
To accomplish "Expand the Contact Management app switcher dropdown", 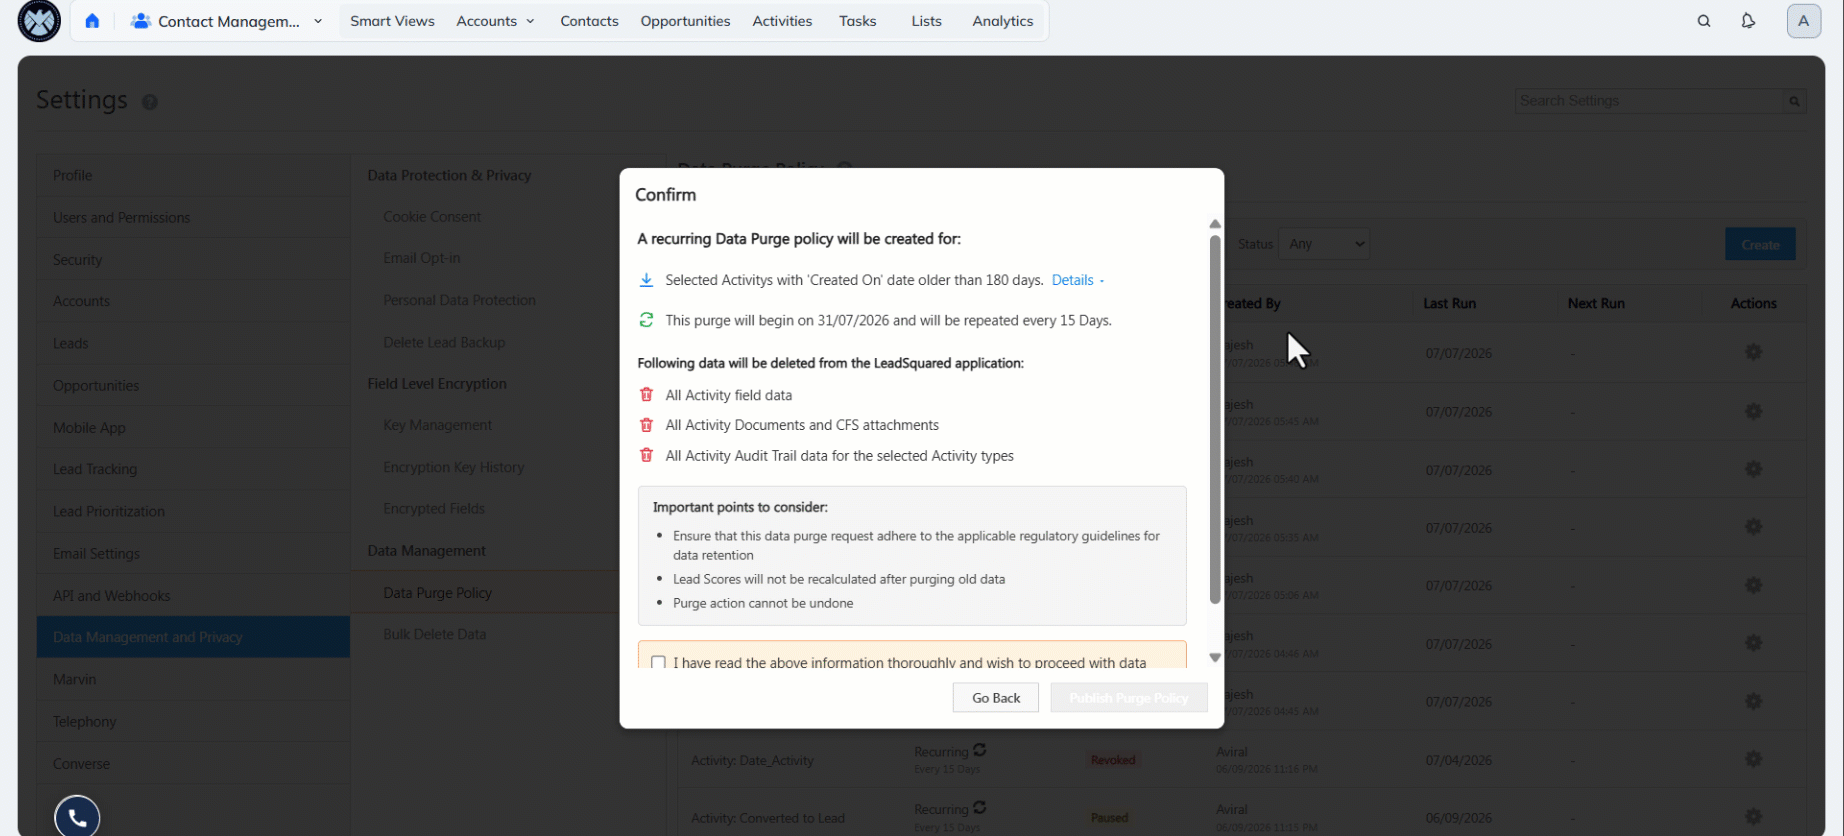I will tap(318, 21).
